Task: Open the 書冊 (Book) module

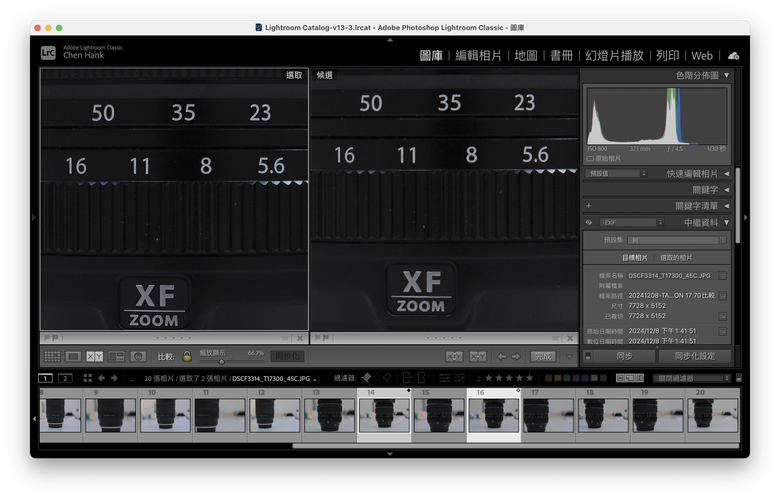Action: [562, 55]
